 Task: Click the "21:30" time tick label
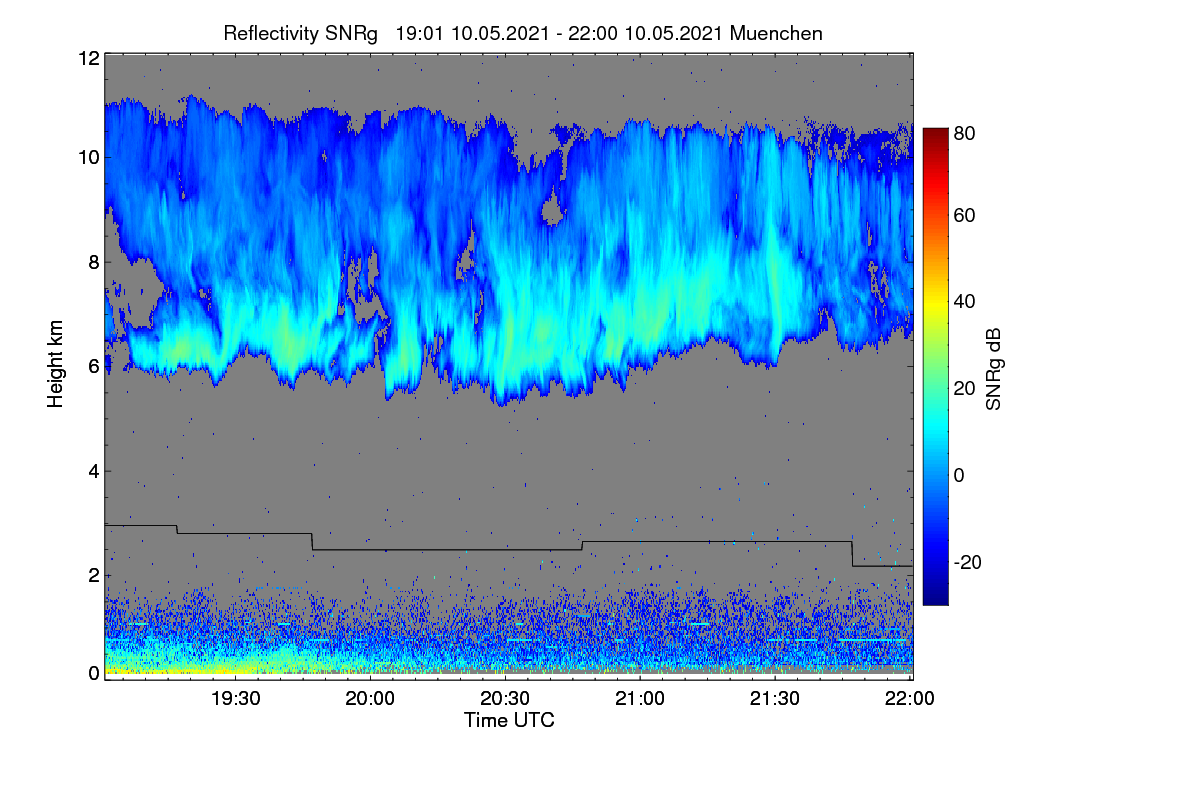tap(775, 700)
